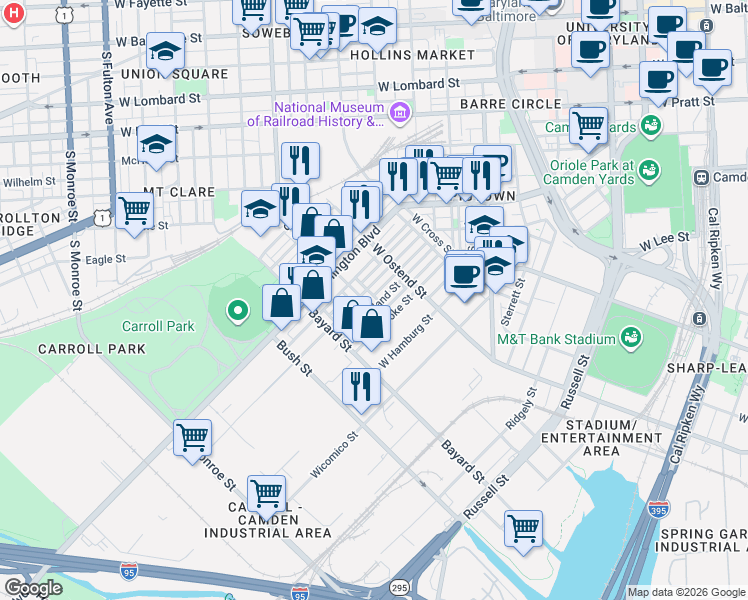
Task: Click the green location pin in Carroll Park
Action: coord(238,311)
